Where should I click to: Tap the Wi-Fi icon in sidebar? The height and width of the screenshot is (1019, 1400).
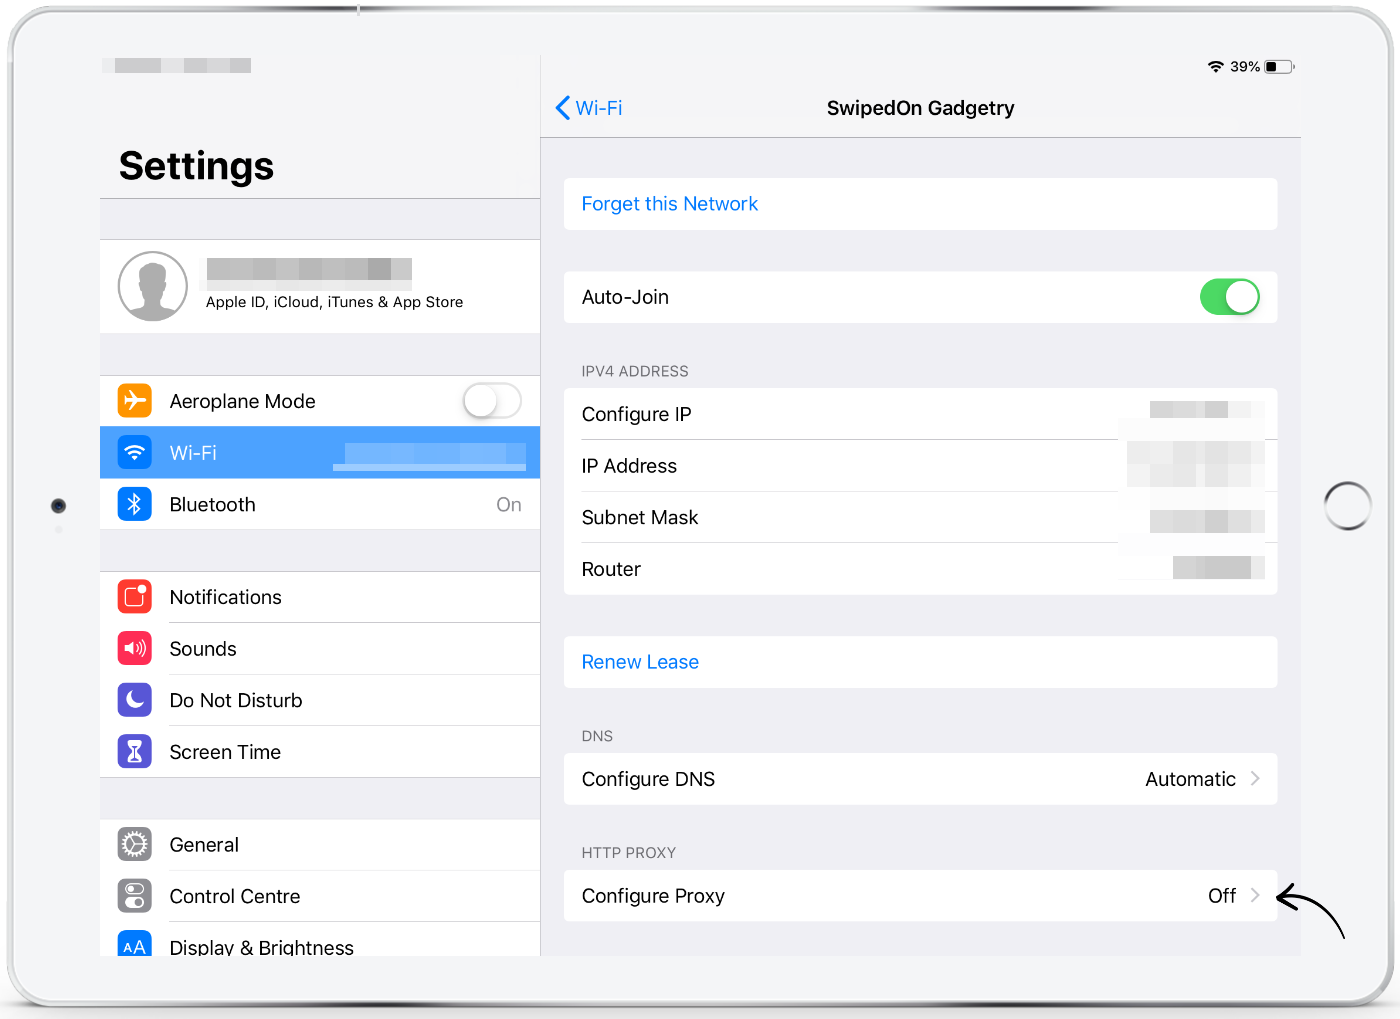(135, 453)
